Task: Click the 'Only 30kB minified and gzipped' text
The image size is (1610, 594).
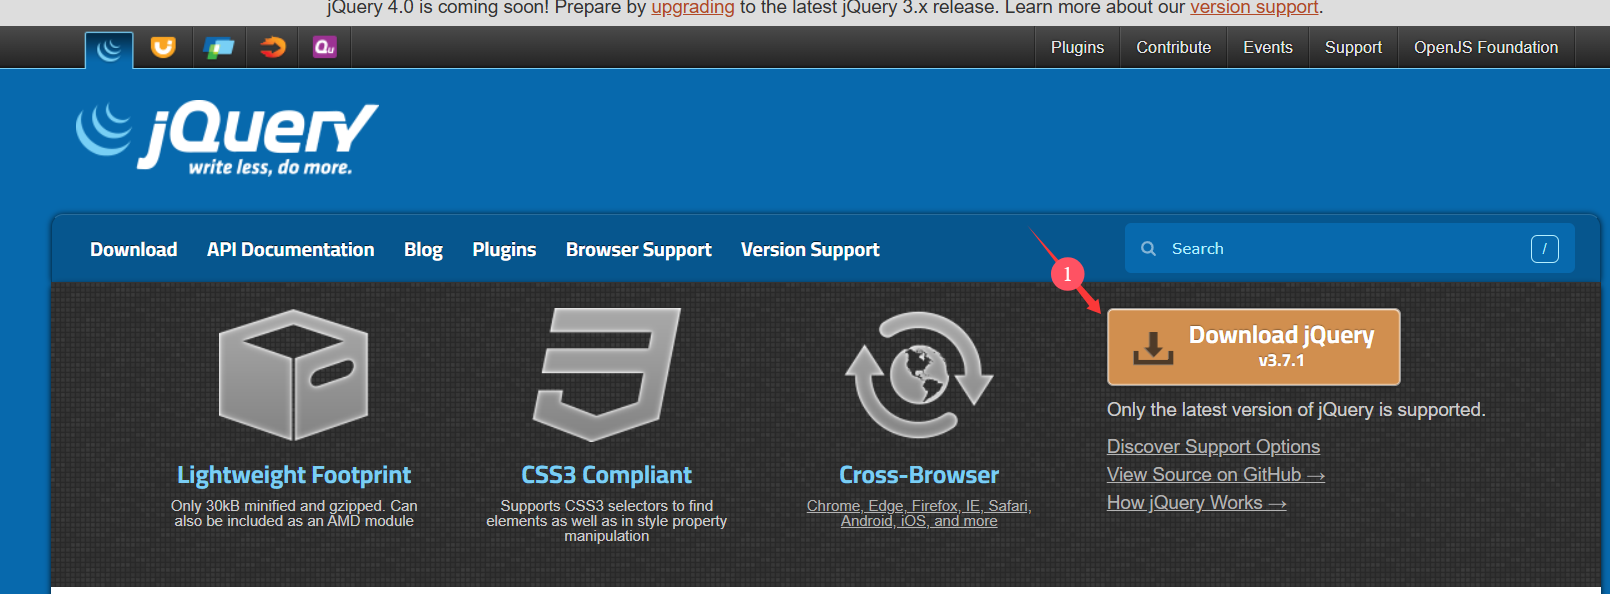Action: [x=294, y=513]
